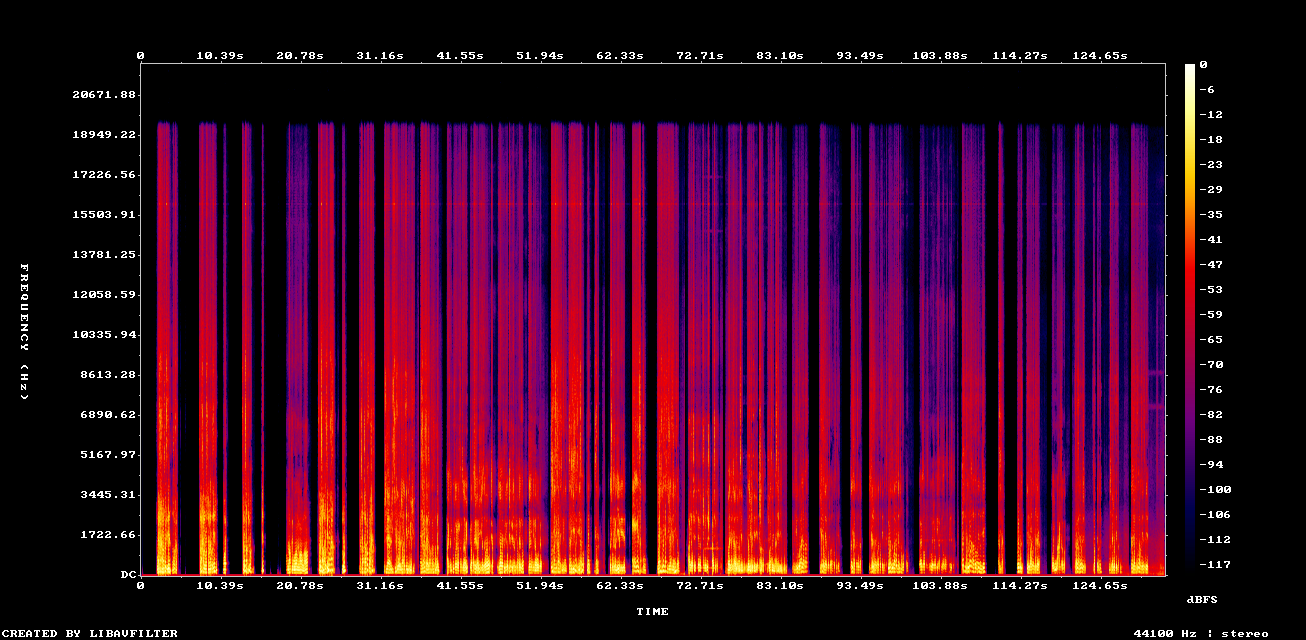Click the 103.88s time marker
Viewport: 1306px width, 640px height.
941,55
